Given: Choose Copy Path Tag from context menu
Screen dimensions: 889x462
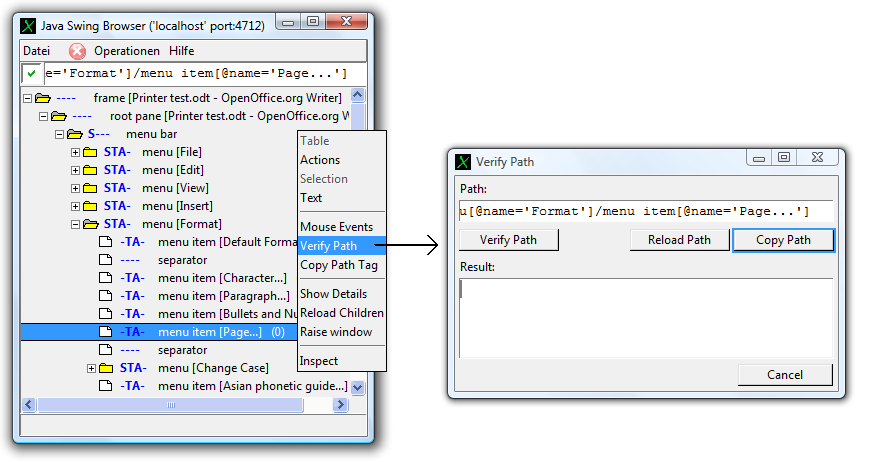Looking at the screenshot, I should tap(339, 265).
